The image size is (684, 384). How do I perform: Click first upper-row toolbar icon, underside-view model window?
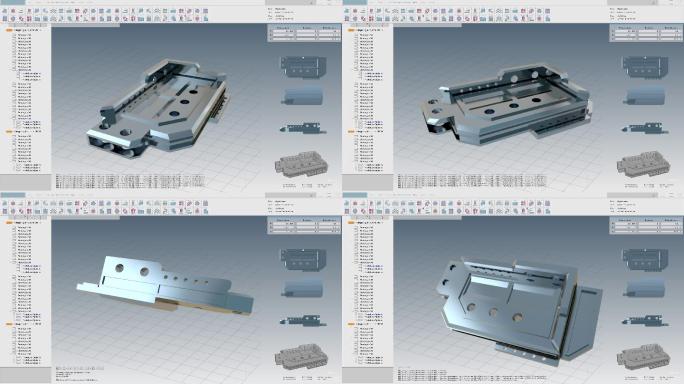[347, 203]
